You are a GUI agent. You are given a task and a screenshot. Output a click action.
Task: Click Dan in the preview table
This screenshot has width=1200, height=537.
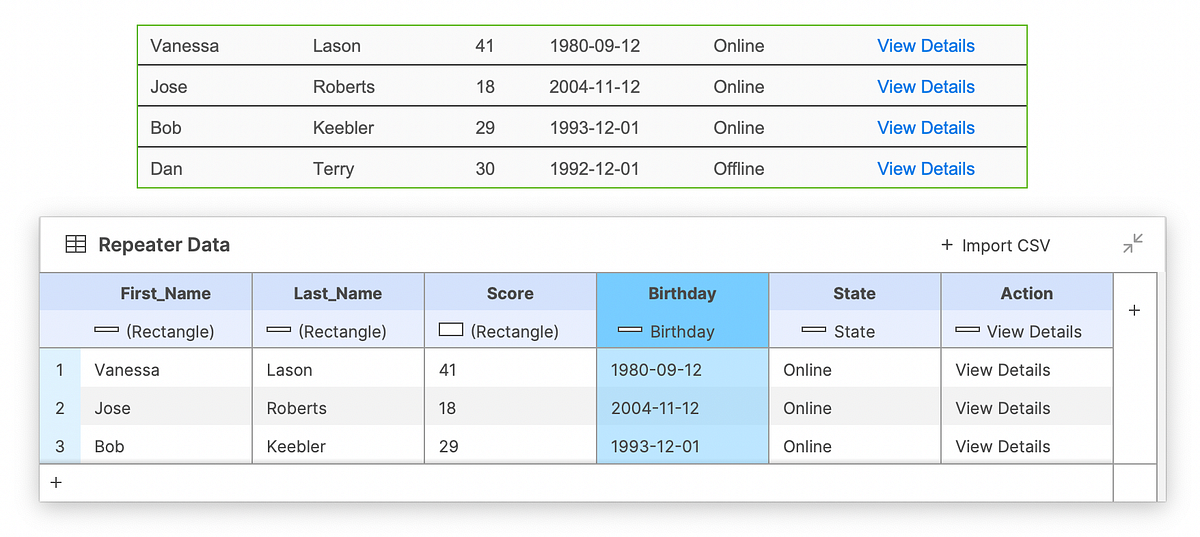[166, 169]
